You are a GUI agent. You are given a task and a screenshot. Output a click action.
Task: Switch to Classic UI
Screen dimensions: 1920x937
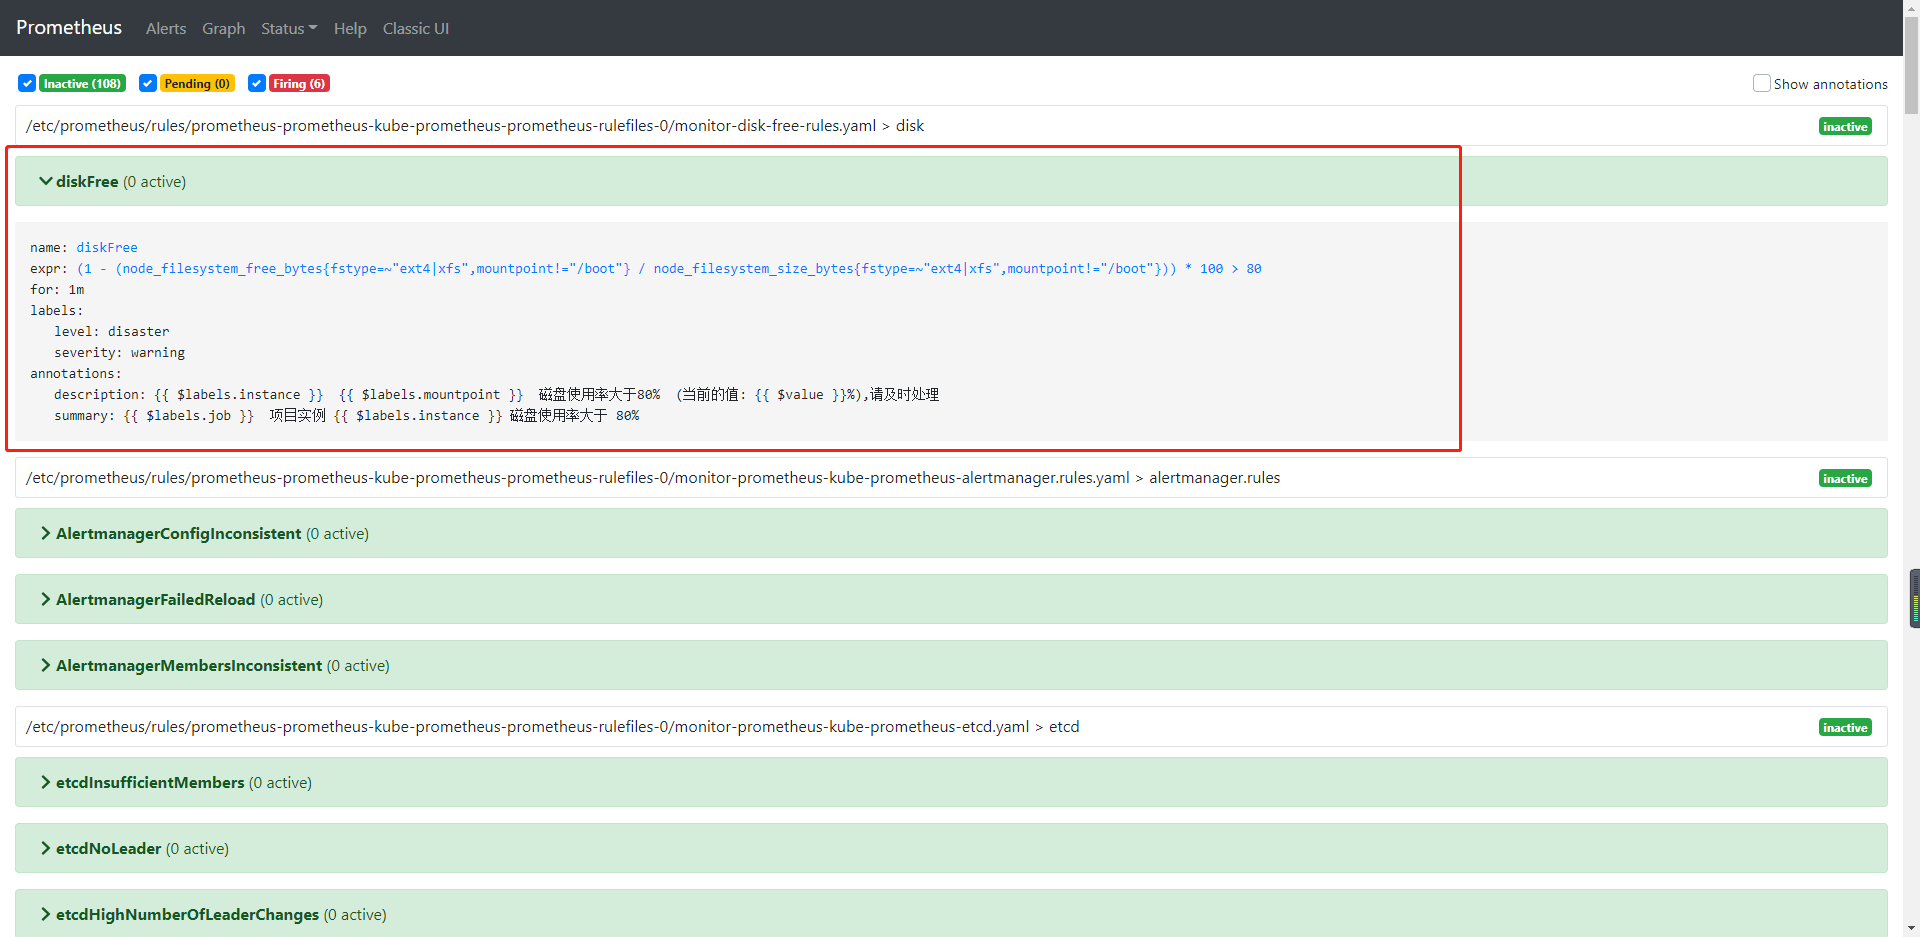[416, 29]
